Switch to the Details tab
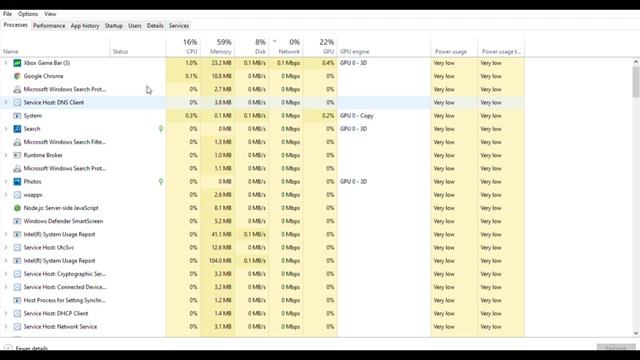 (x=155, y=26)
